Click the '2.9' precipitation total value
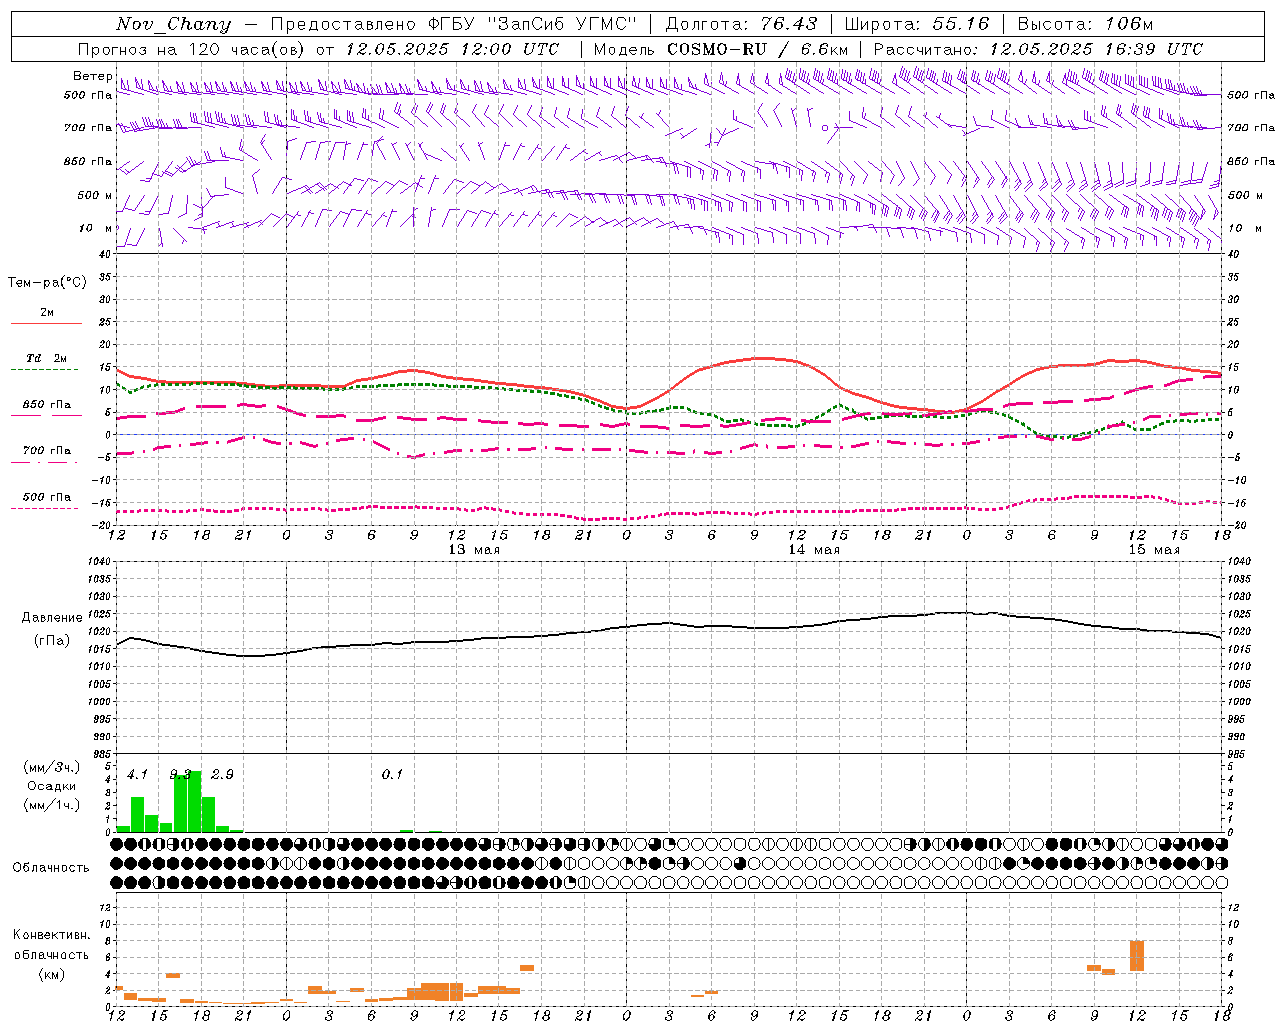This screenshot has width=1280, height=1024. point(222,775)
